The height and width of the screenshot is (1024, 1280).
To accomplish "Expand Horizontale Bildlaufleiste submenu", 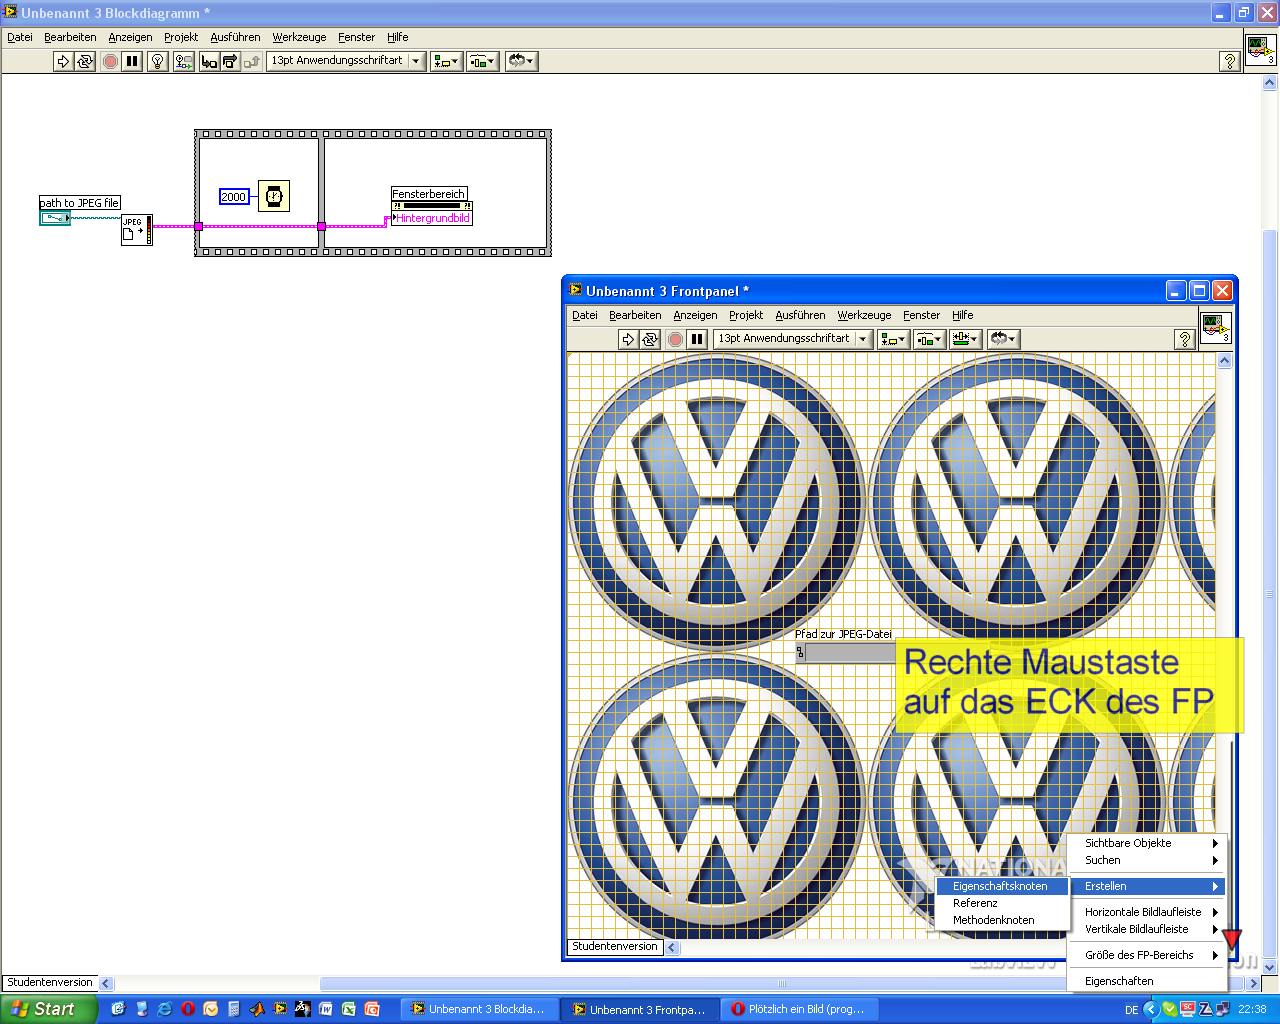I will coord(1147,912).
